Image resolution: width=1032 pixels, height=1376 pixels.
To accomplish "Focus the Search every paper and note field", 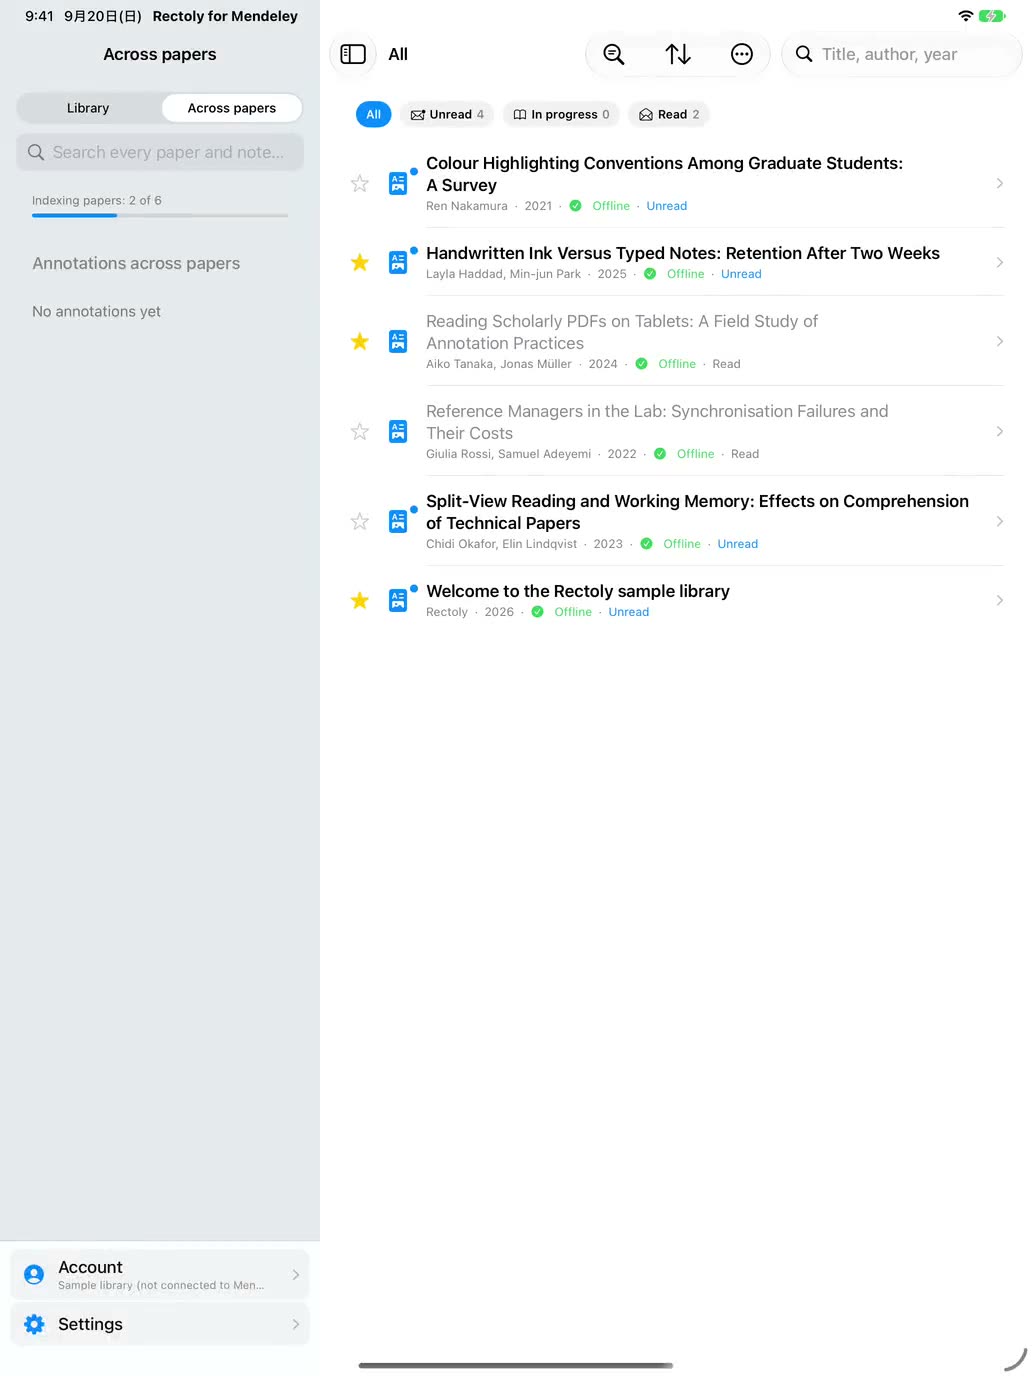I will pos(160,152).
